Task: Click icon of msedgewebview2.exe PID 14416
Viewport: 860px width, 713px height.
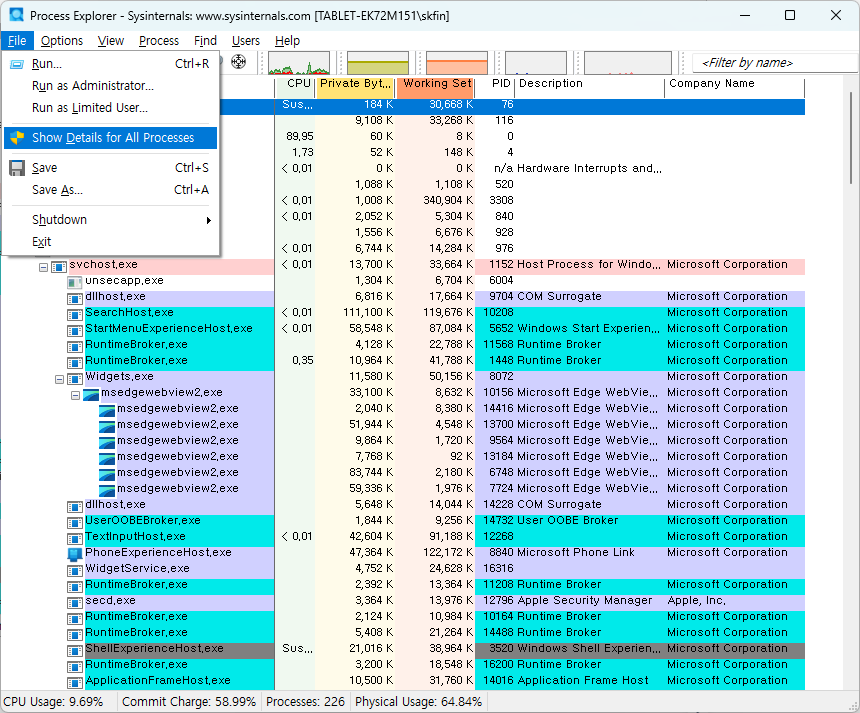Action: point(107,410)
